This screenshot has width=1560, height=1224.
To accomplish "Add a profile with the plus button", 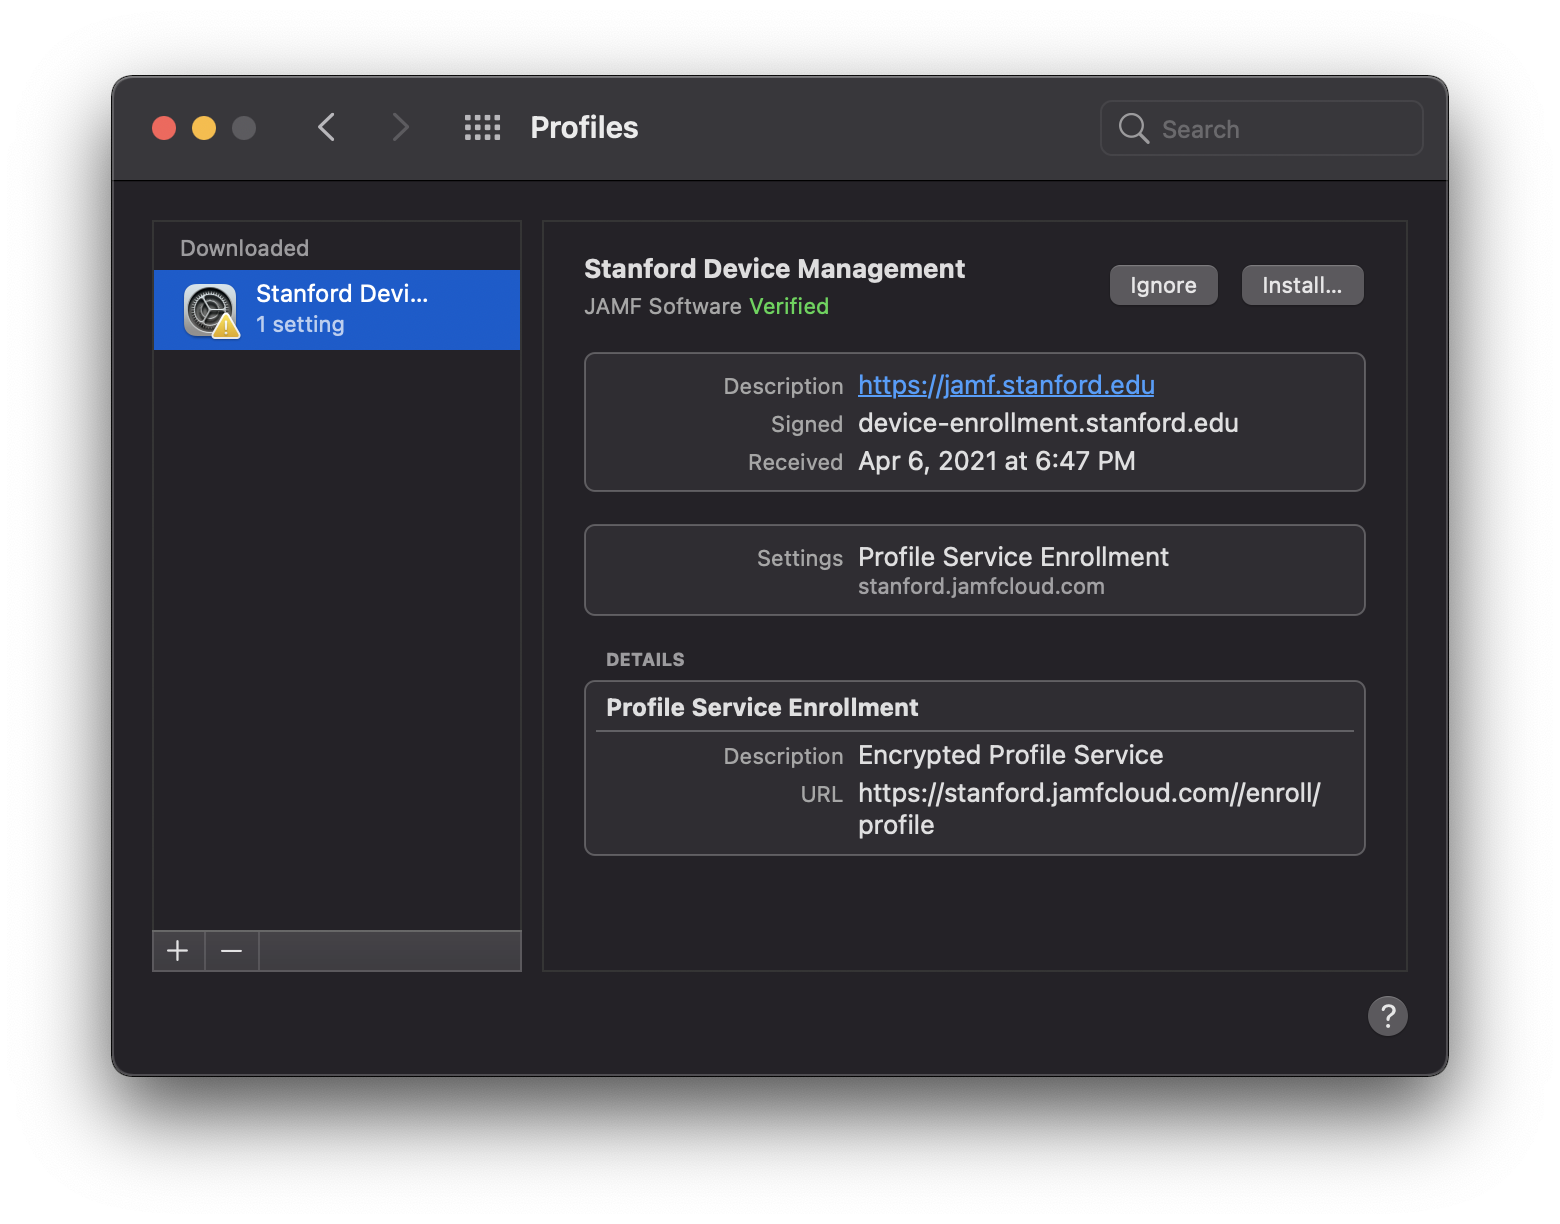I will point(178,951).
